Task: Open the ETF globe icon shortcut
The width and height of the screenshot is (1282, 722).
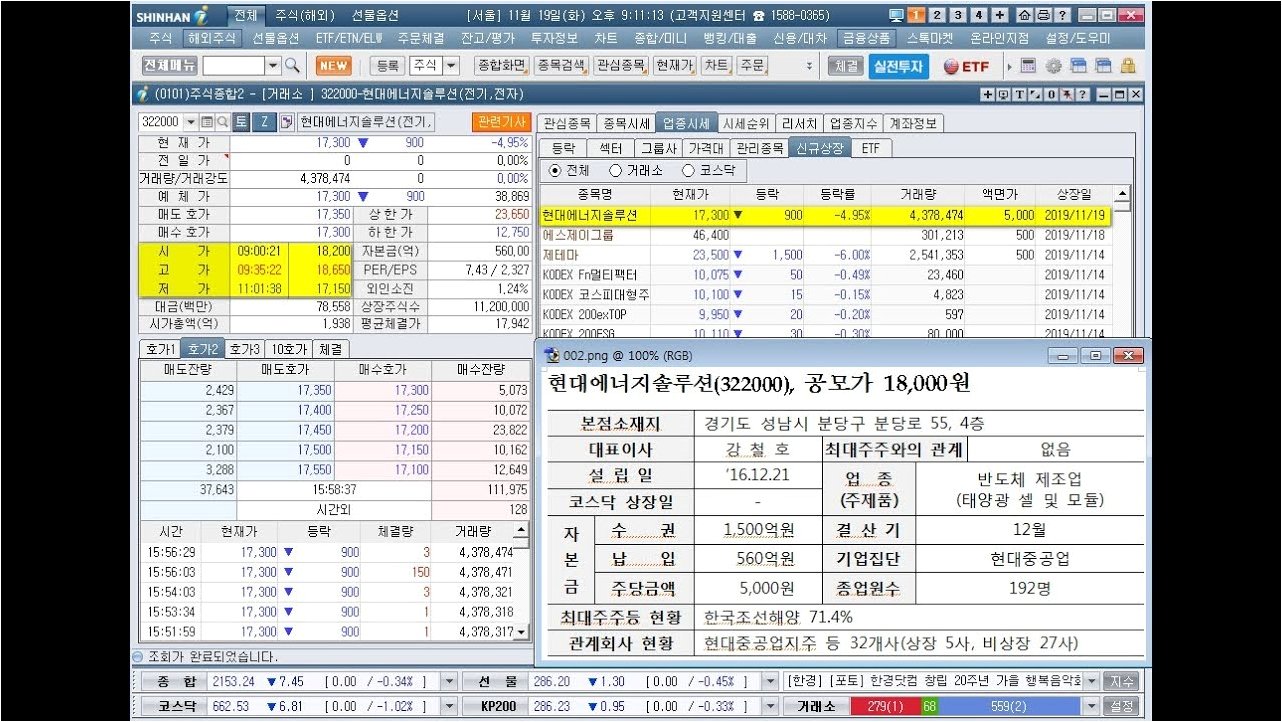Action: click(x=967, y=66)
